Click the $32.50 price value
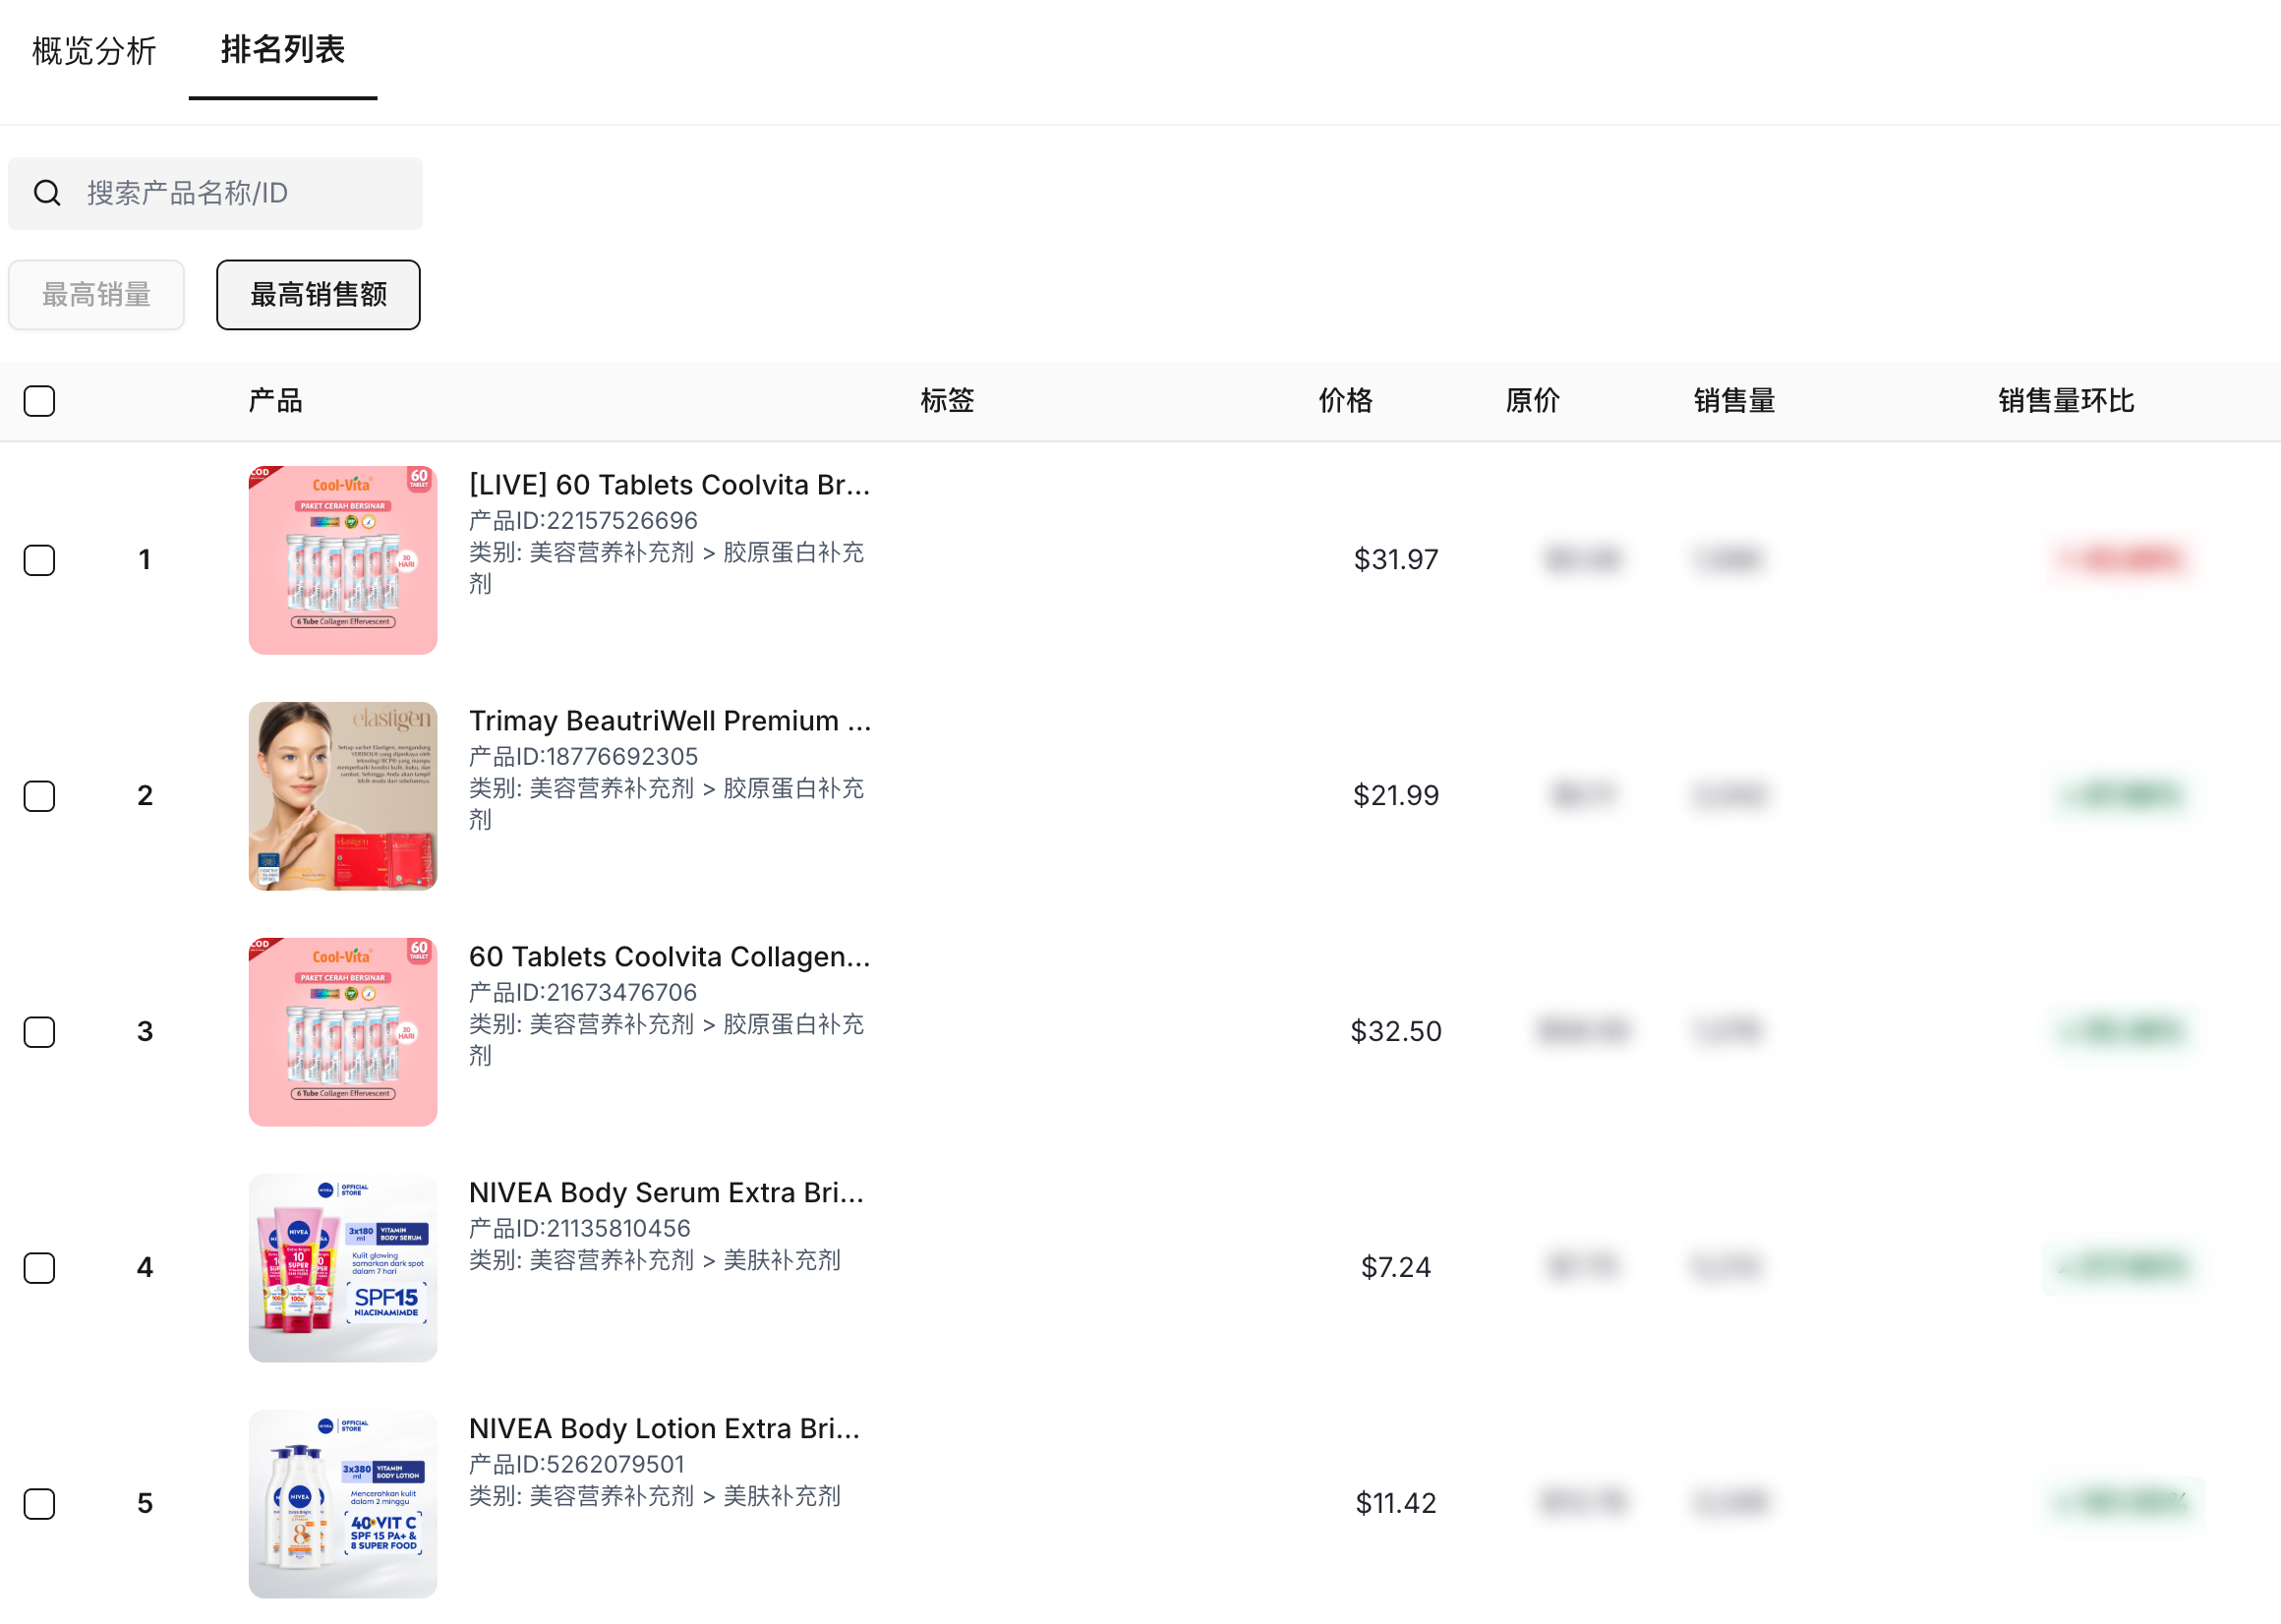Screen dimensions: 2281x1624 (x=1396, y=1032)
